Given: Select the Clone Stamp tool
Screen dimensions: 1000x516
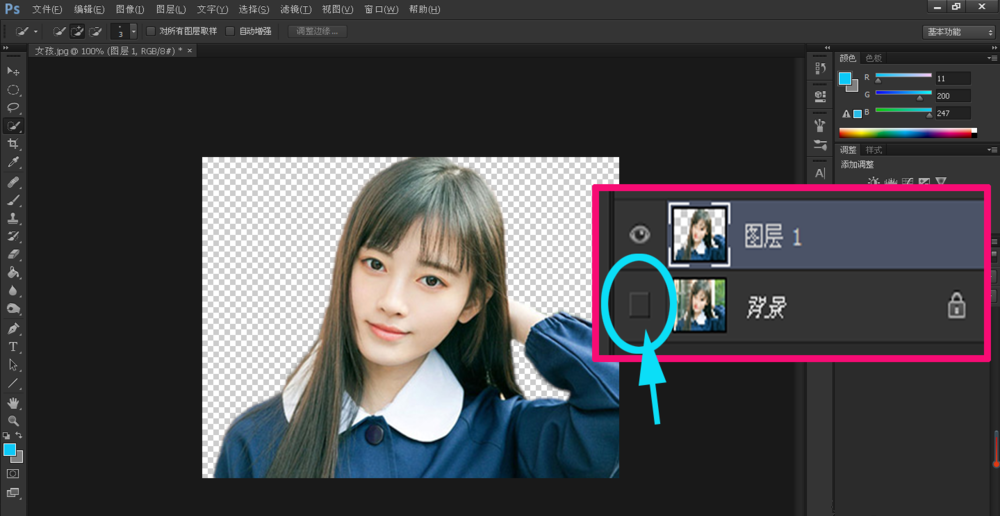Looking at the screenshot, I should coord(13,218).
